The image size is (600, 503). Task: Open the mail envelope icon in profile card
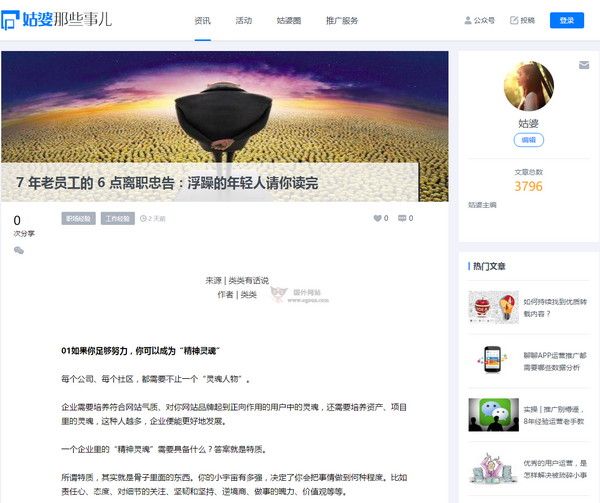tap(584, 65)
